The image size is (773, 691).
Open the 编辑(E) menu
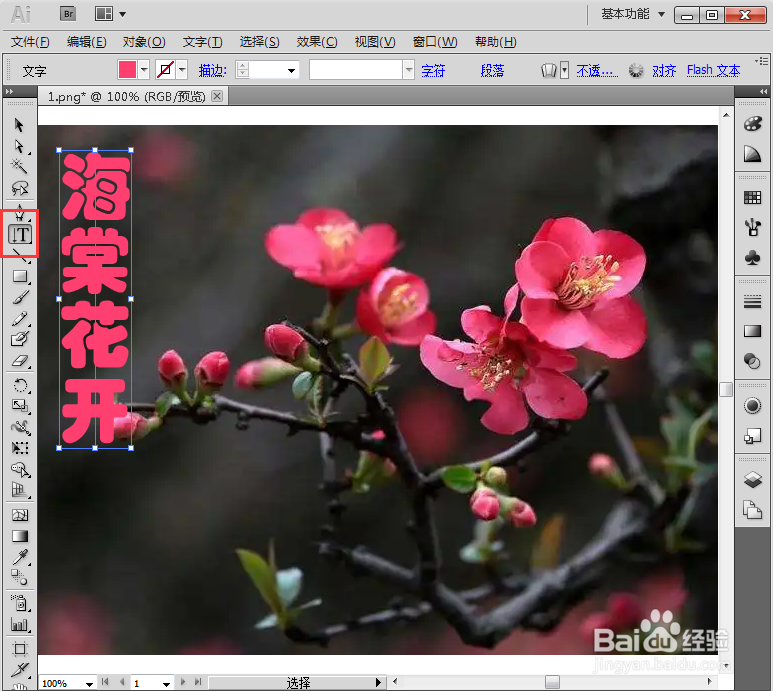point(86,42)
